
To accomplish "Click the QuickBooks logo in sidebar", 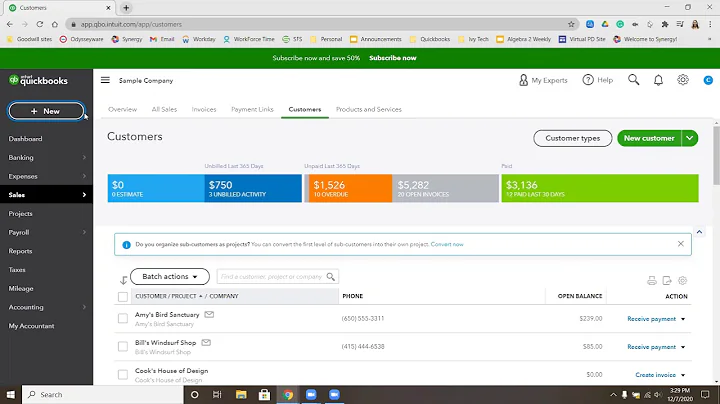I will 38,80.
